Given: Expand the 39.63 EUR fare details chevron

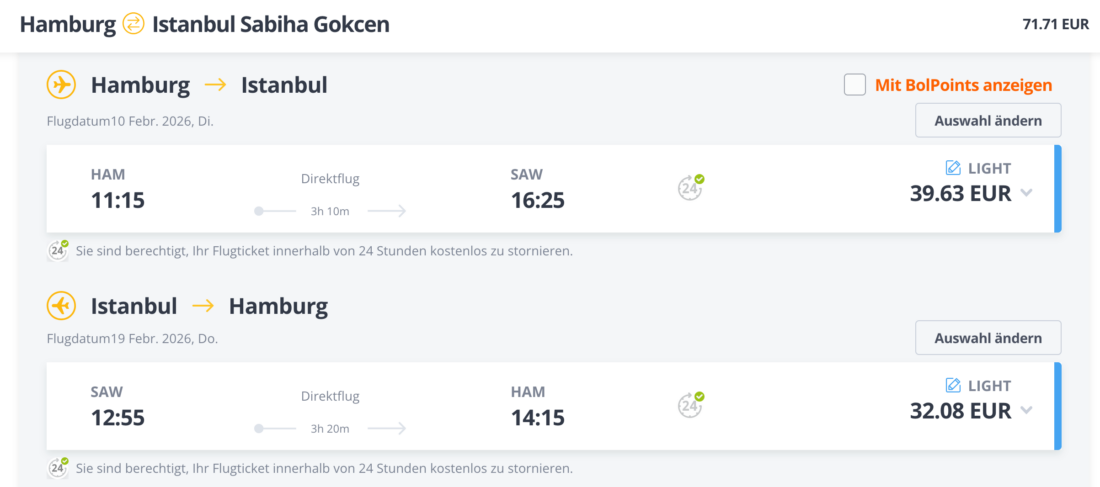Looking at the screenshot, I should coord(1026,194).
